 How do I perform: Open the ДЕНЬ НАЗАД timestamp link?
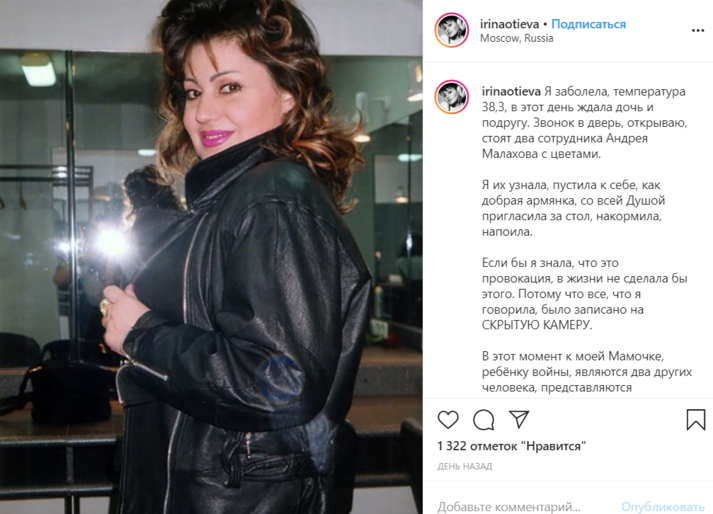pos(465,466)
